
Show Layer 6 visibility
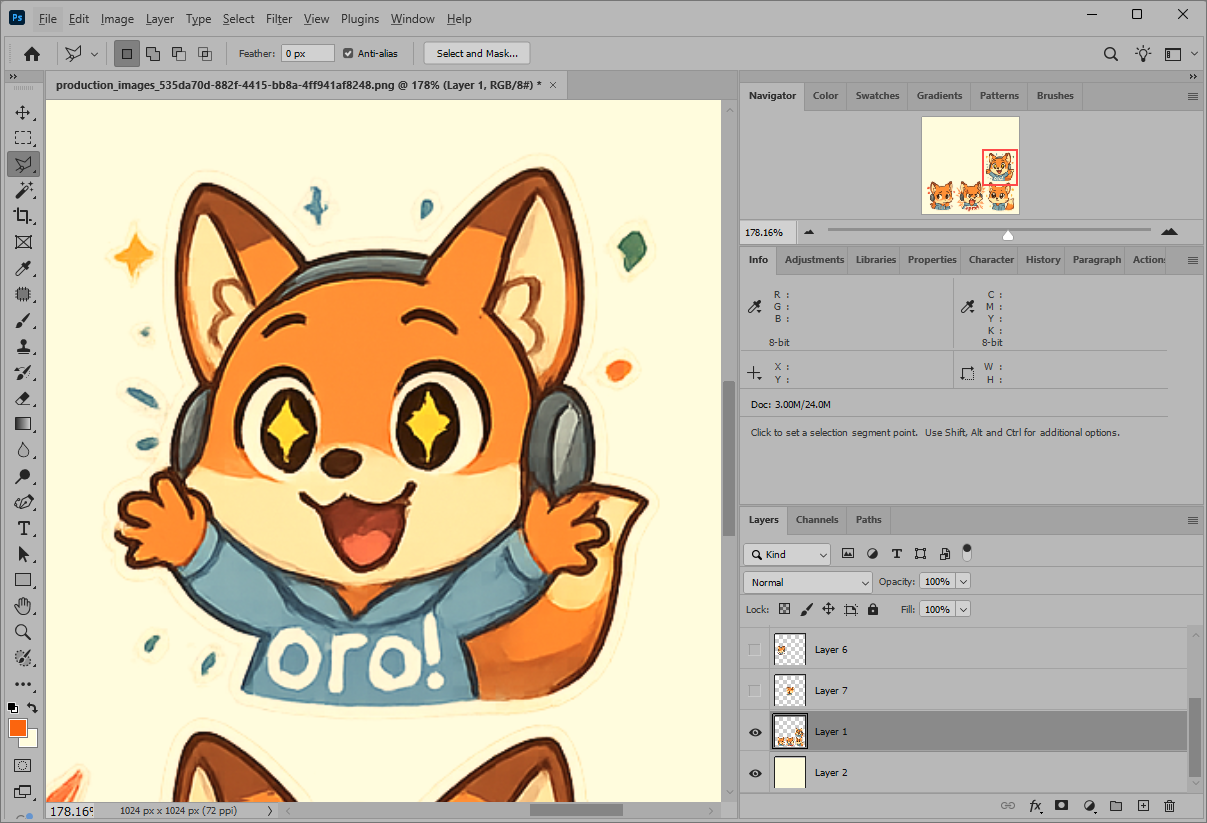(x=755, y=650)
